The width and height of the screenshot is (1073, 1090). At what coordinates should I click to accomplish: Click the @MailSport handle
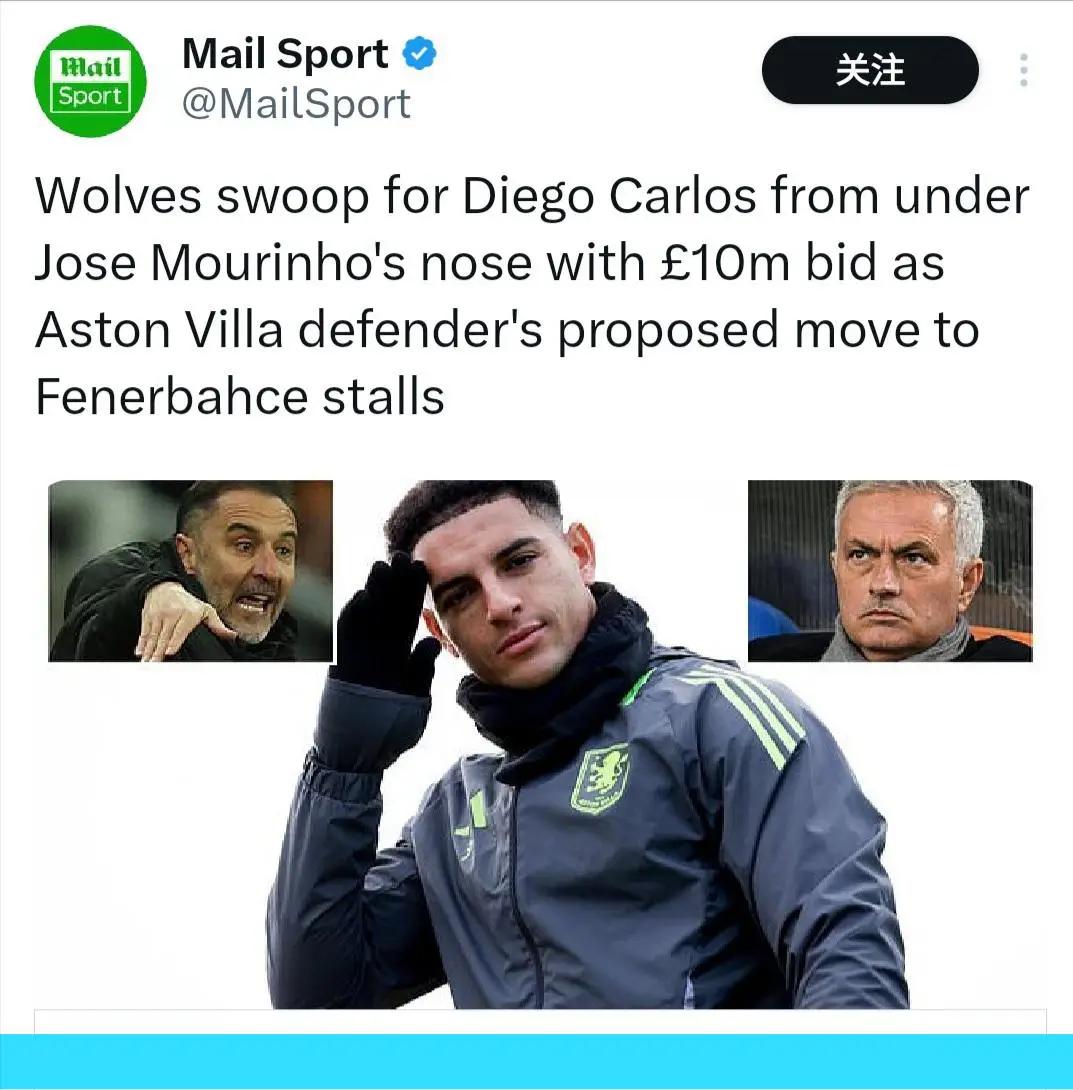coord(297,105)
